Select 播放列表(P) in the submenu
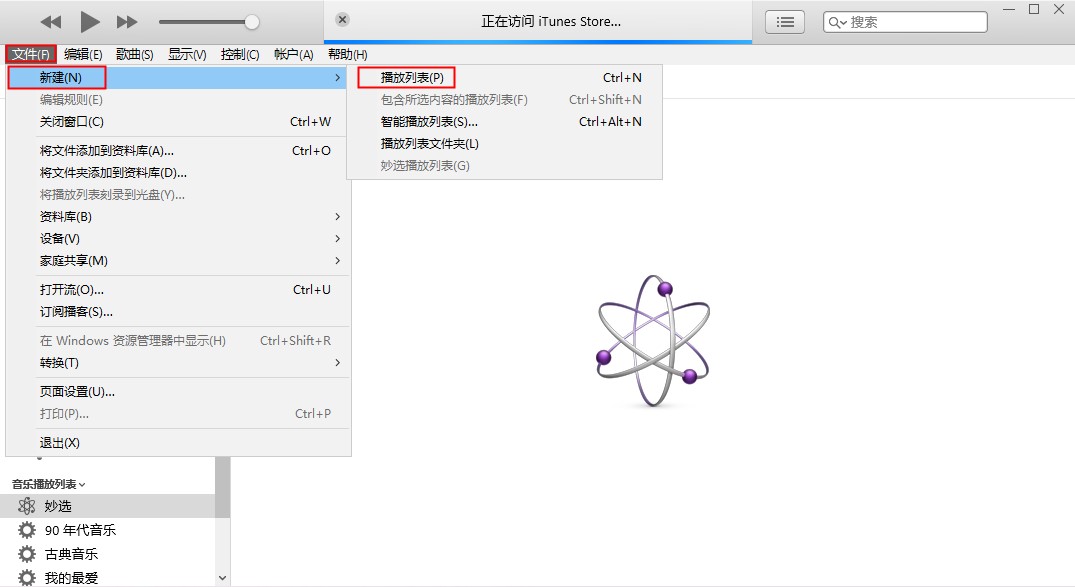1075x587 pixels. 505,77
